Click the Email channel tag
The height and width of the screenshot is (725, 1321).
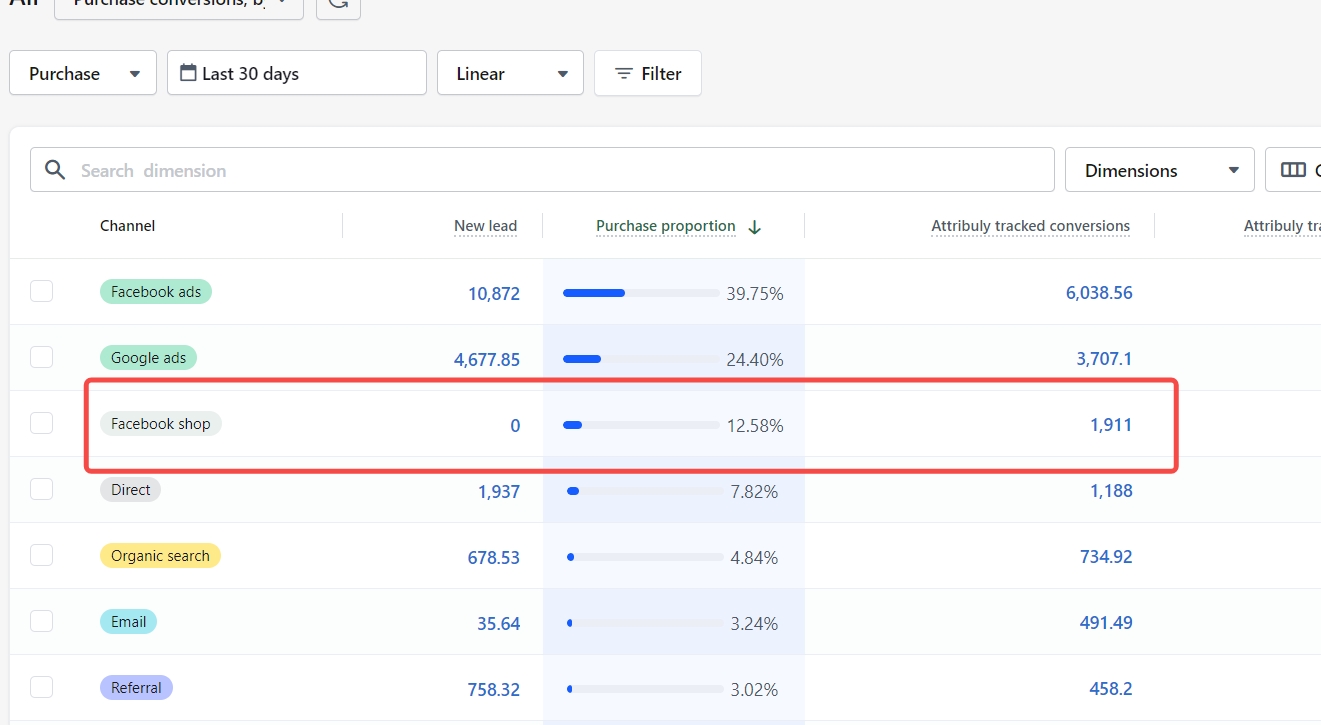click(129, 622)
